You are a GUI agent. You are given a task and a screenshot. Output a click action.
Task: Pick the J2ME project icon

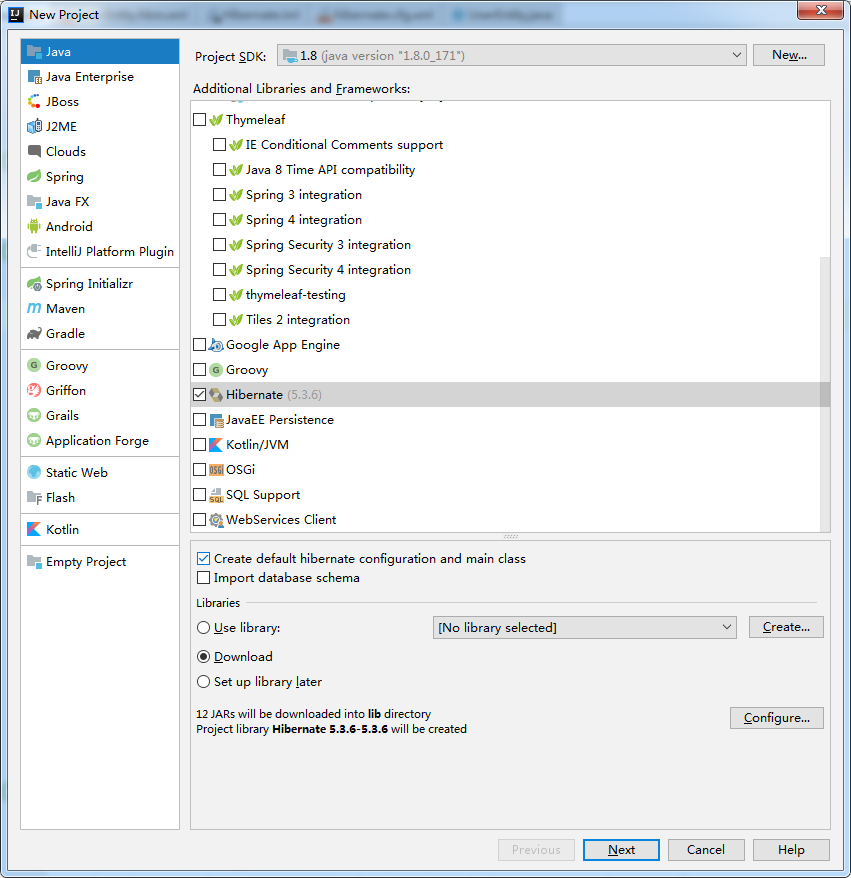pyautogui.click(x=34, y=127)
